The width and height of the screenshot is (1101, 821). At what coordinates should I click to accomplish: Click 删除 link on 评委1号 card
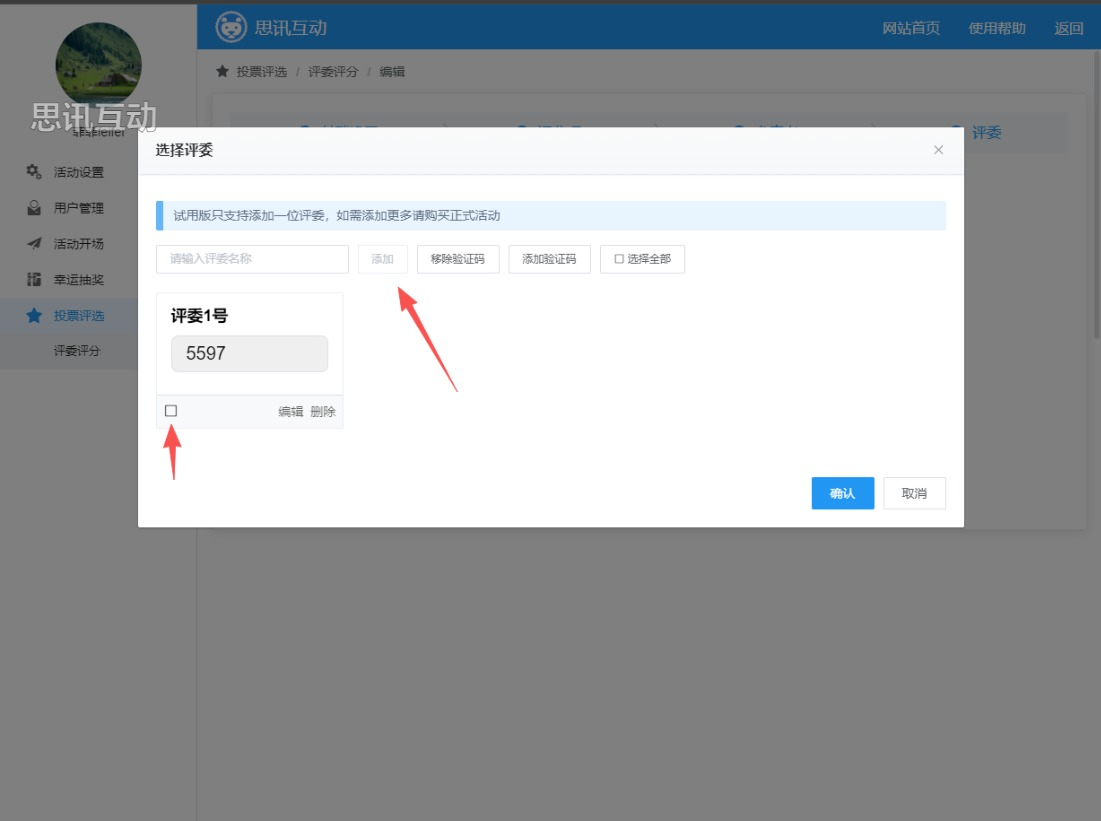click(x=323, y=412)
